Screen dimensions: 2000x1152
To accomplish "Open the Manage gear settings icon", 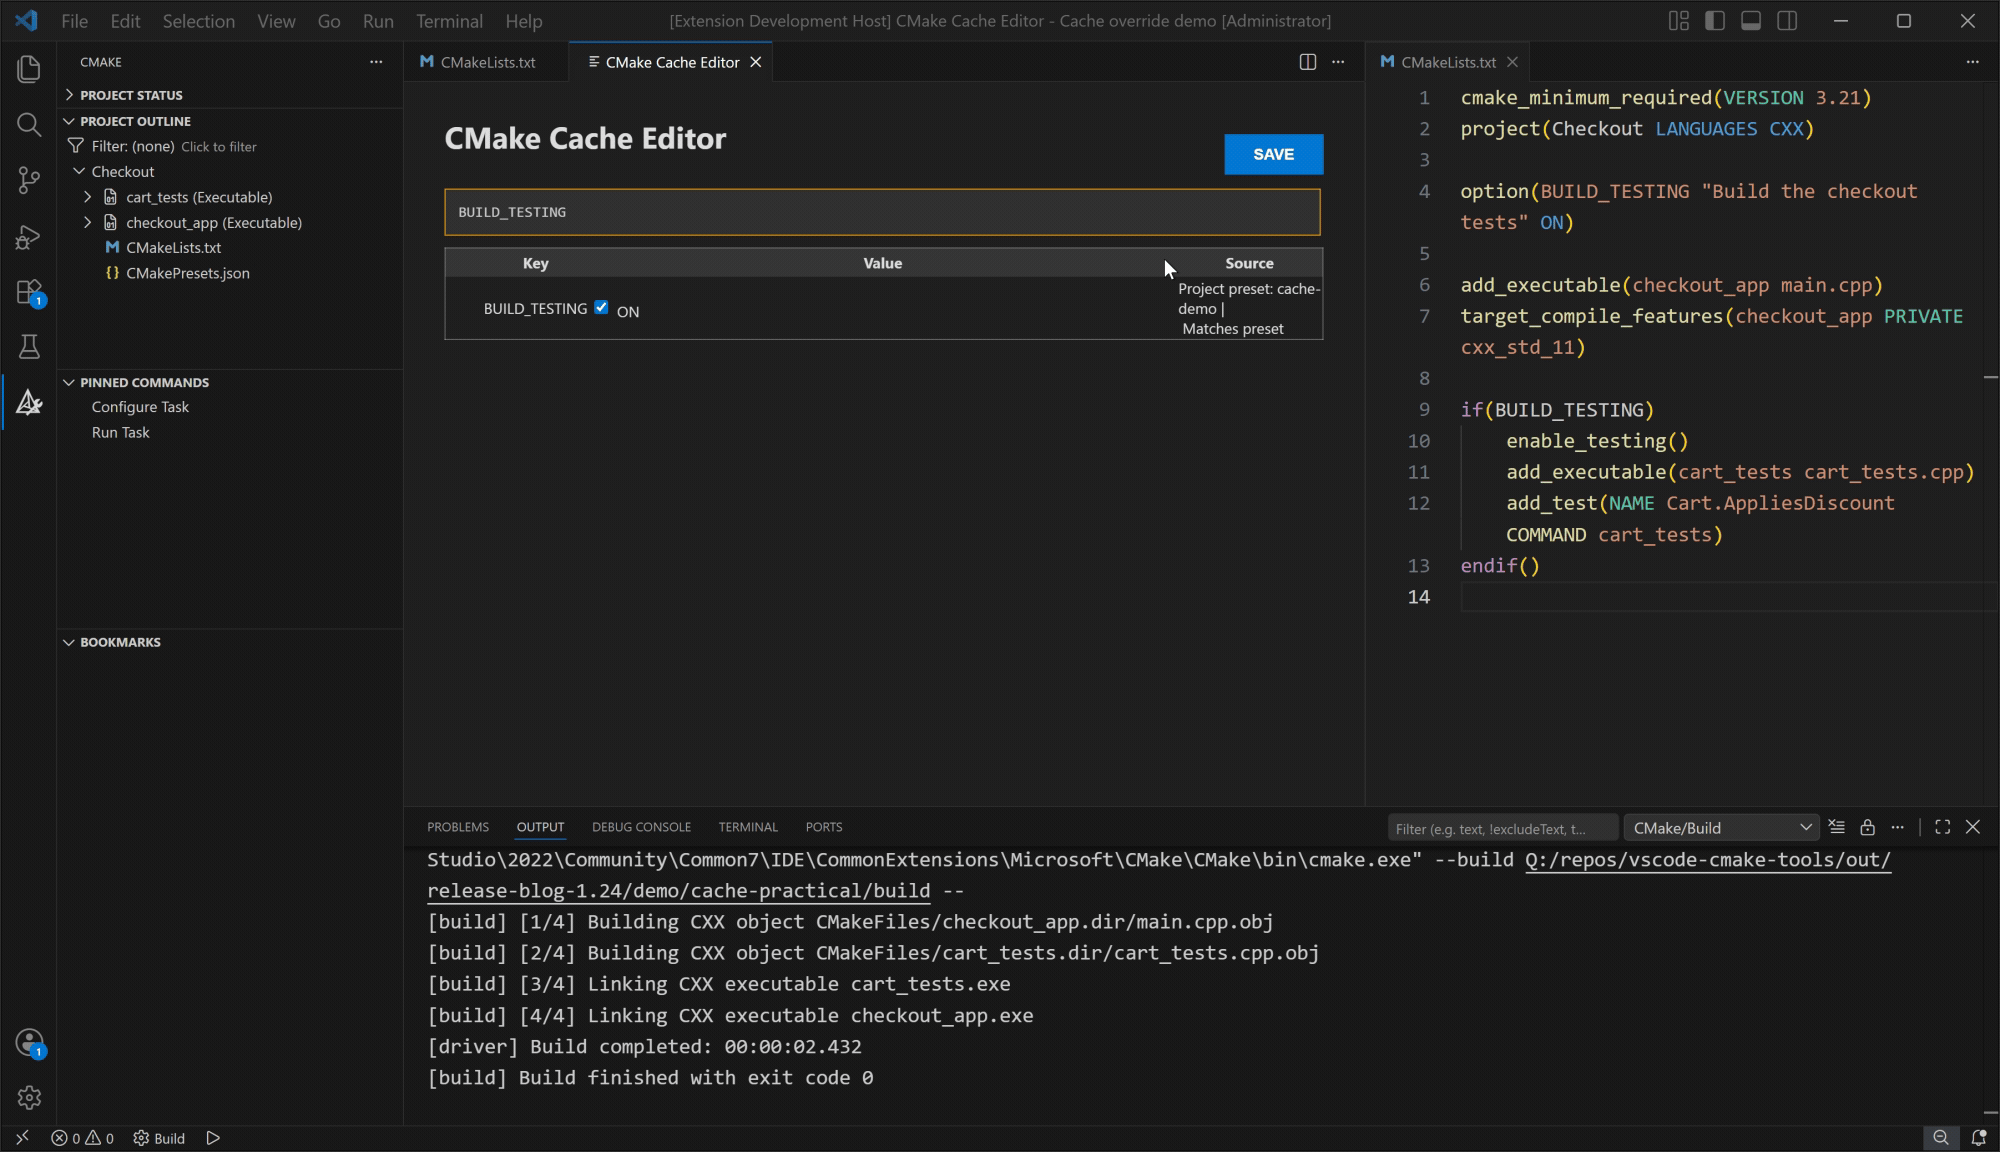I will tap(29, 1097).
